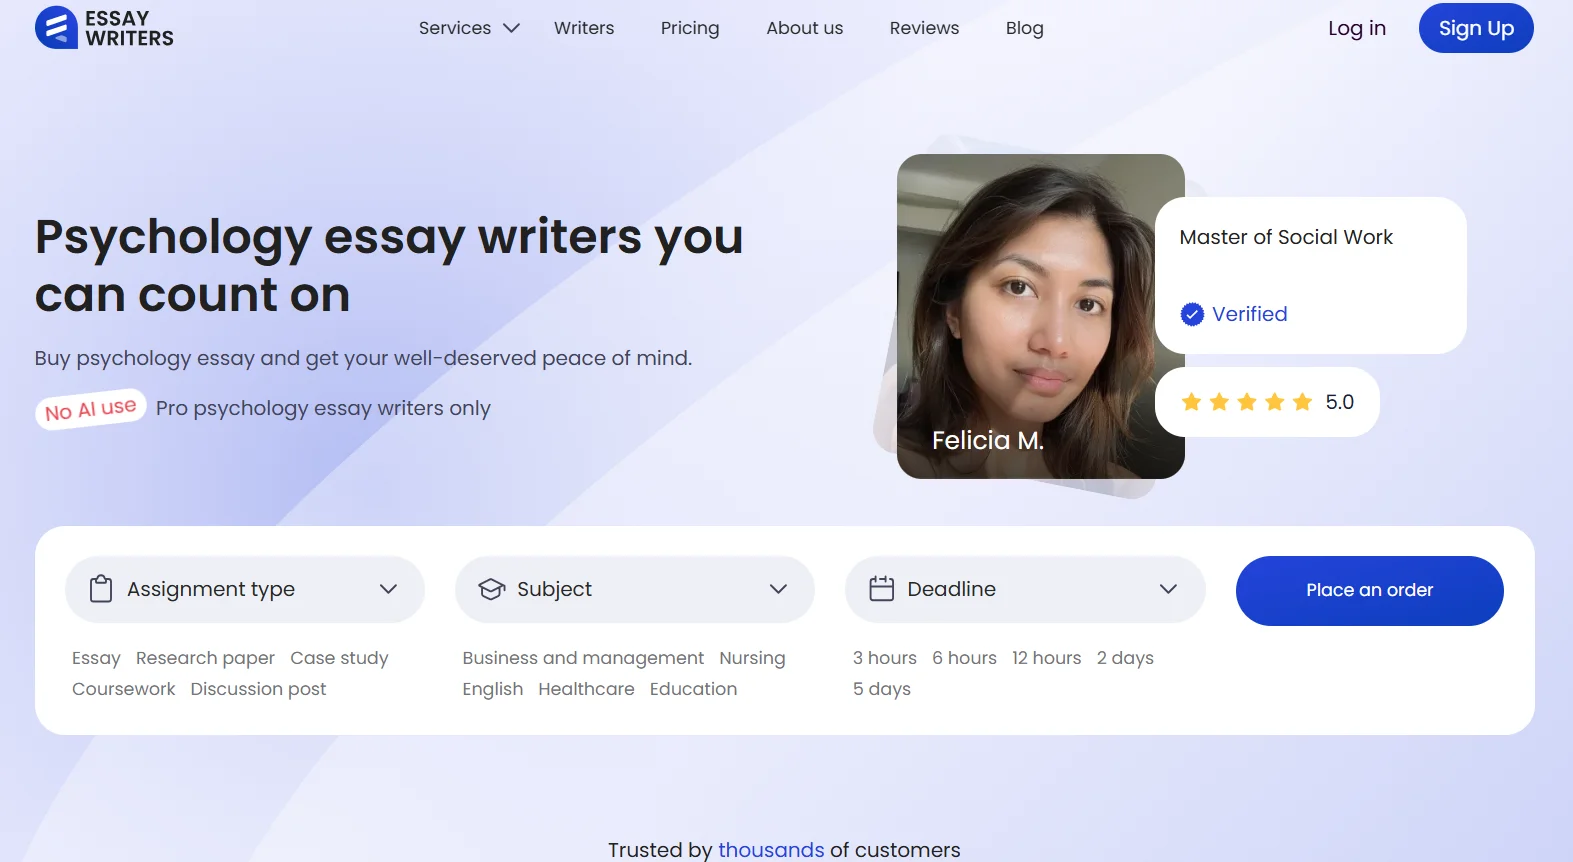1573x862 pixels.
Task: Click the Master of Social Work text
Action: (1286, 237)
